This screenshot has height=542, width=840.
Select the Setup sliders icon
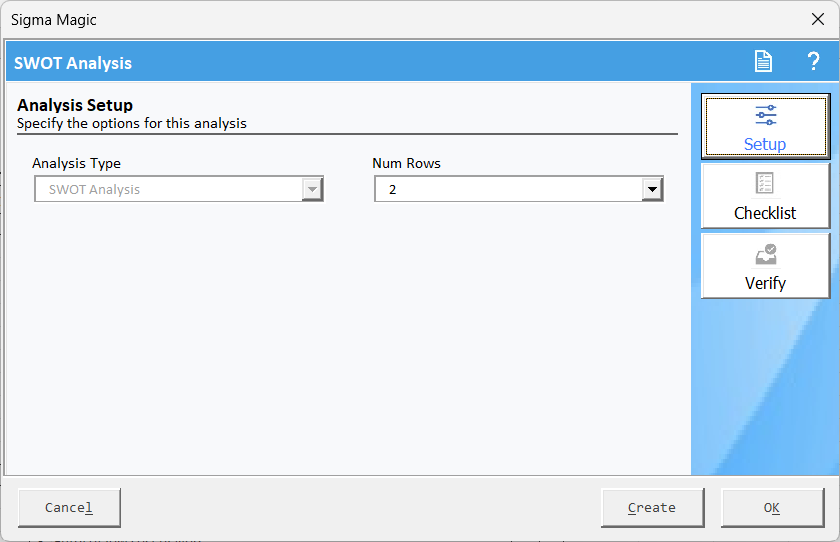point(766,115)
